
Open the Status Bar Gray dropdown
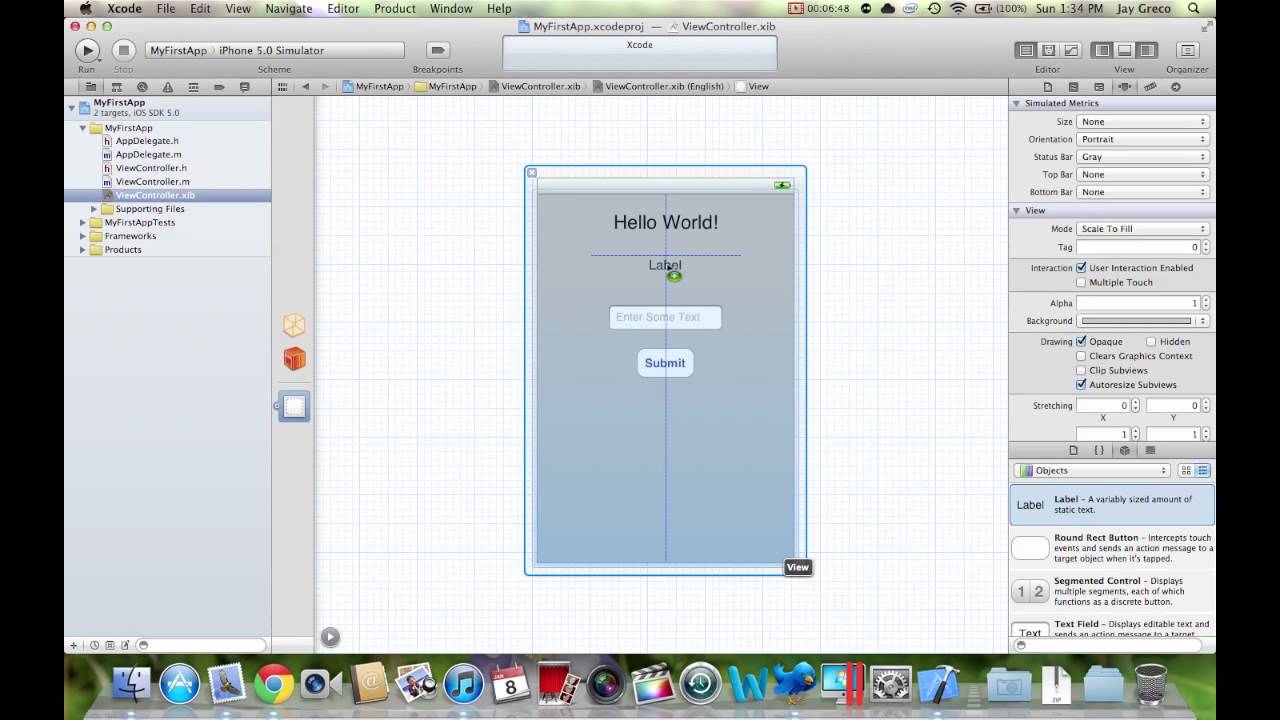point(1143,157)
